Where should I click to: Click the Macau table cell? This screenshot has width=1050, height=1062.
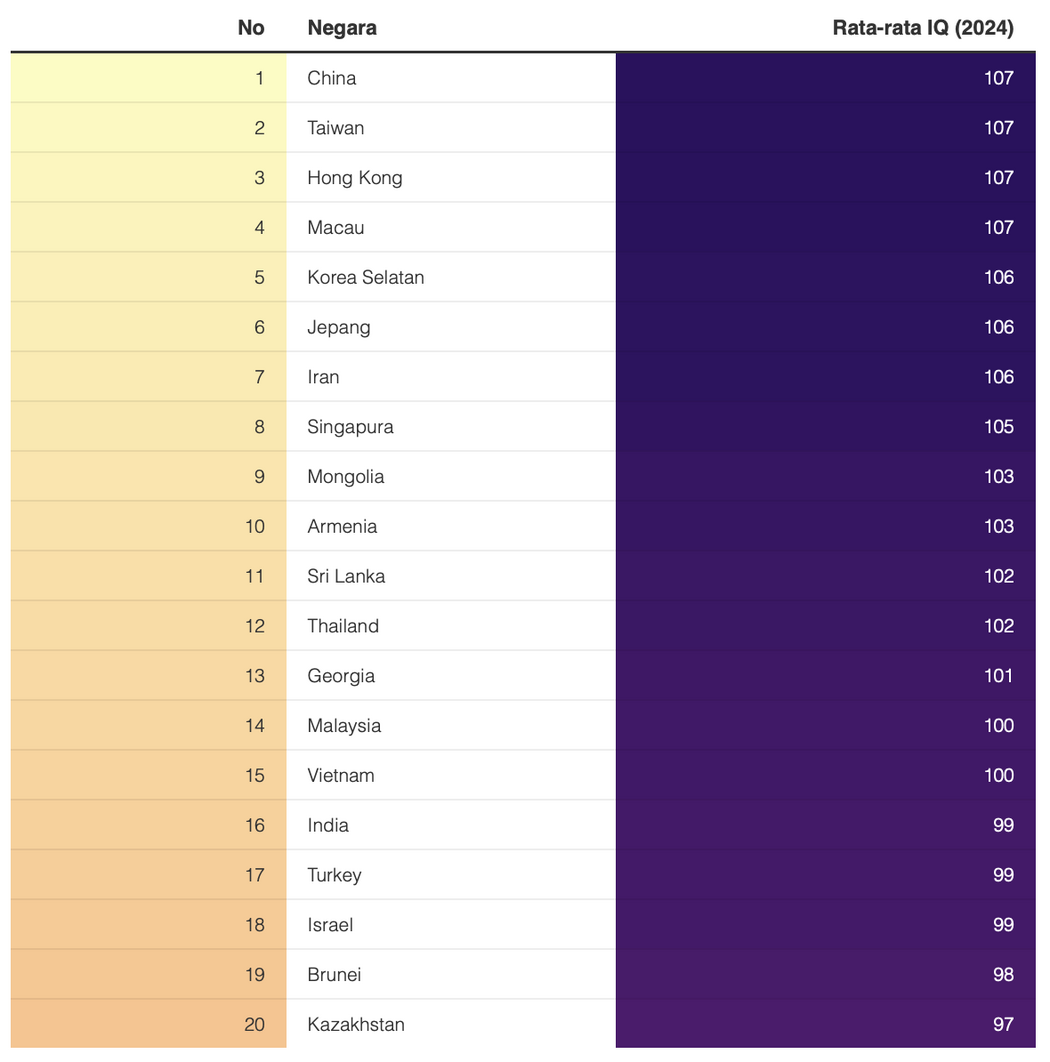[451, 228]
